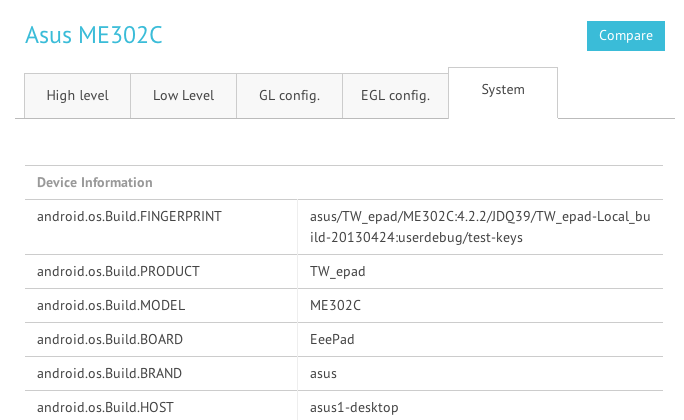
Task: Click the Compare button
Action: (x=625, y=35)
